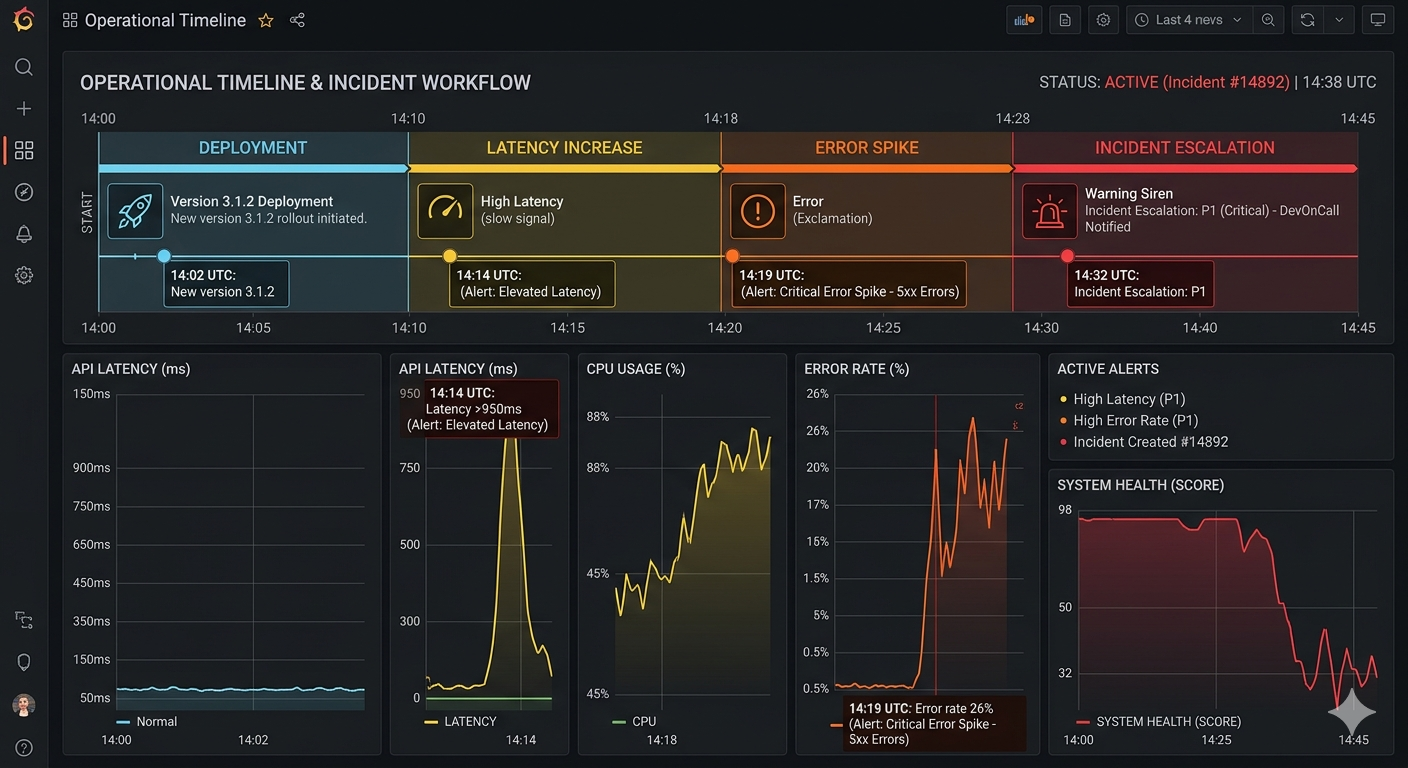This screenshot has height=768, width=1408.
Task: Open the time range picker dropdown
Action: click(1189, 20)
